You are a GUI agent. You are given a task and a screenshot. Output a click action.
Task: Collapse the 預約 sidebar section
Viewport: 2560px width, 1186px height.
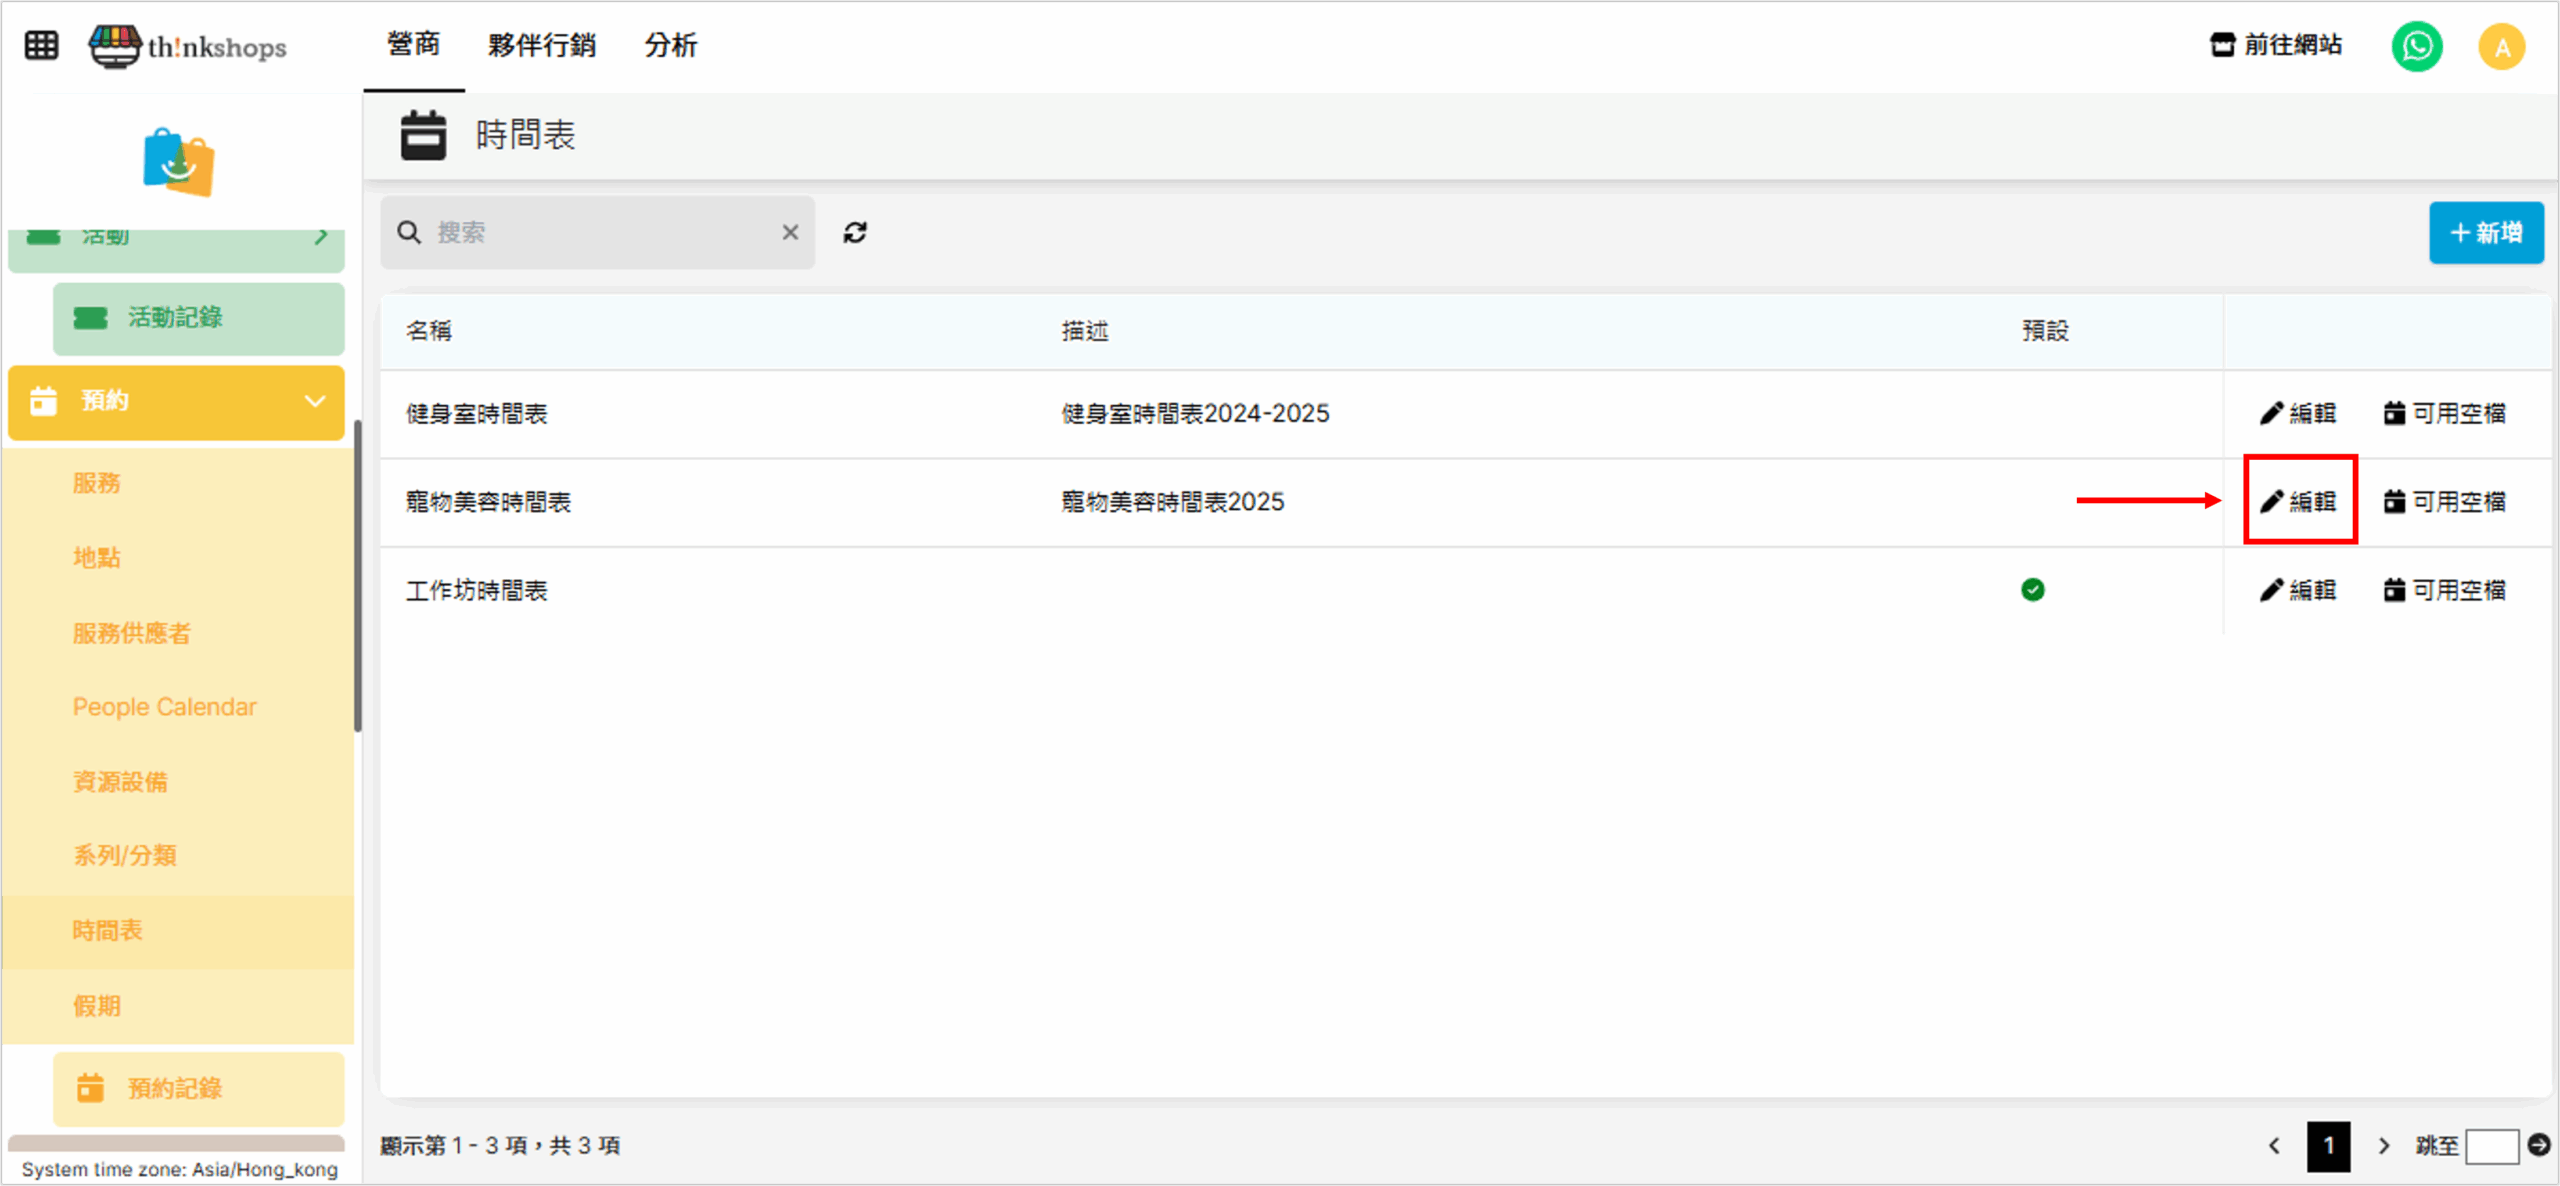314,402
